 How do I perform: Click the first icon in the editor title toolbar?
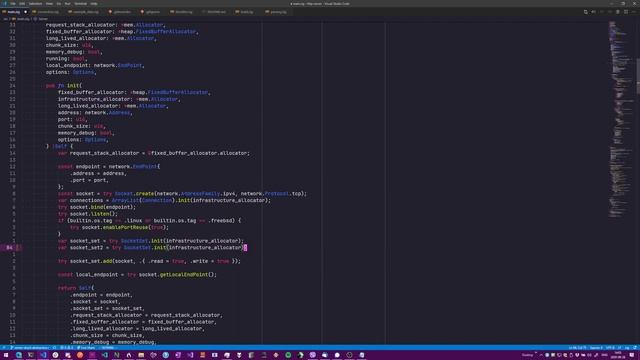[586, 12]
